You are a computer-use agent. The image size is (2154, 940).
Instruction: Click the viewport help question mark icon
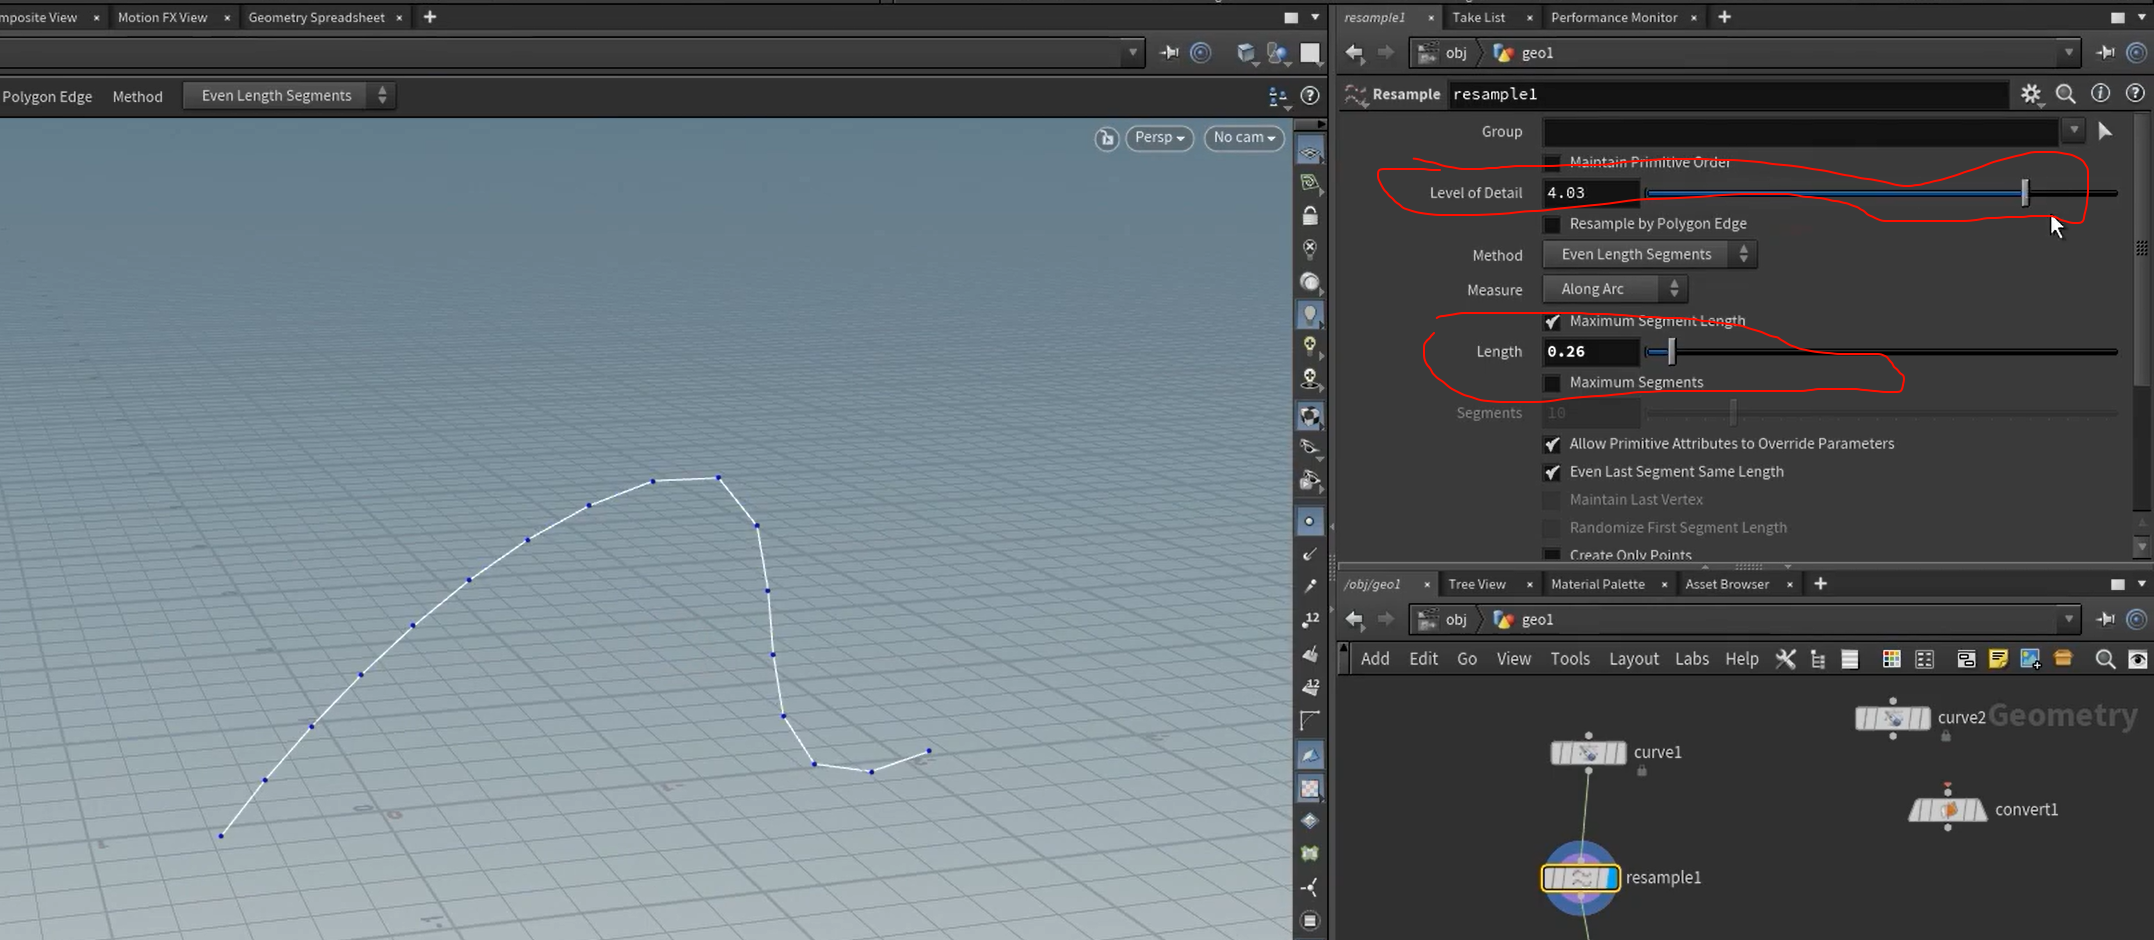pyautogui.click(x=1310, y=96)
